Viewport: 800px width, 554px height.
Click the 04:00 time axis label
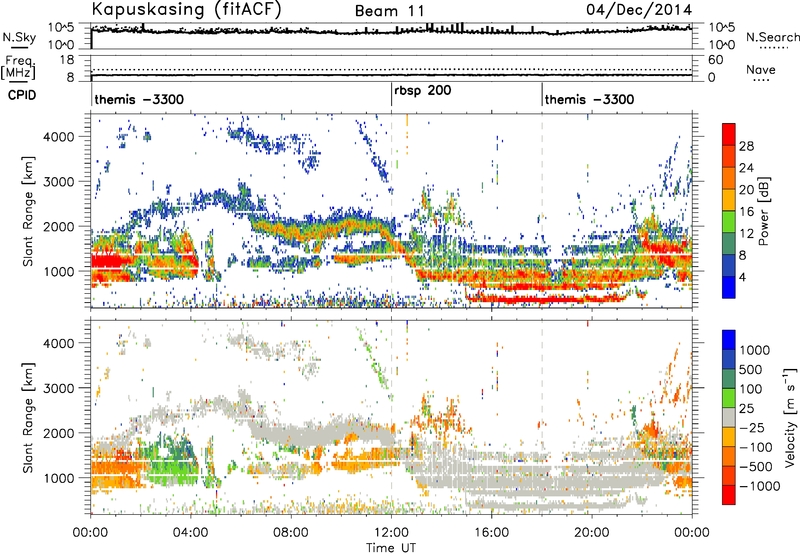point(191,533)
